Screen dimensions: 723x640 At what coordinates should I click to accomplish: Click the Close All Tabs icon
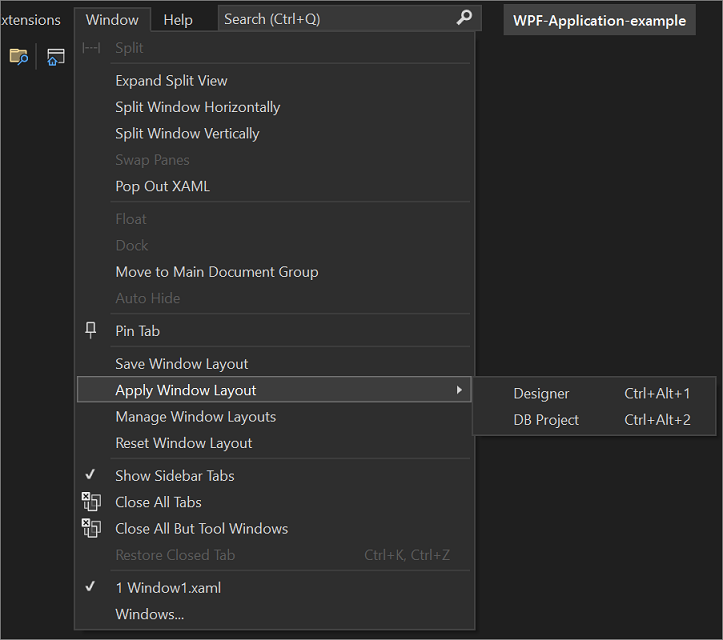pos(92,502)
